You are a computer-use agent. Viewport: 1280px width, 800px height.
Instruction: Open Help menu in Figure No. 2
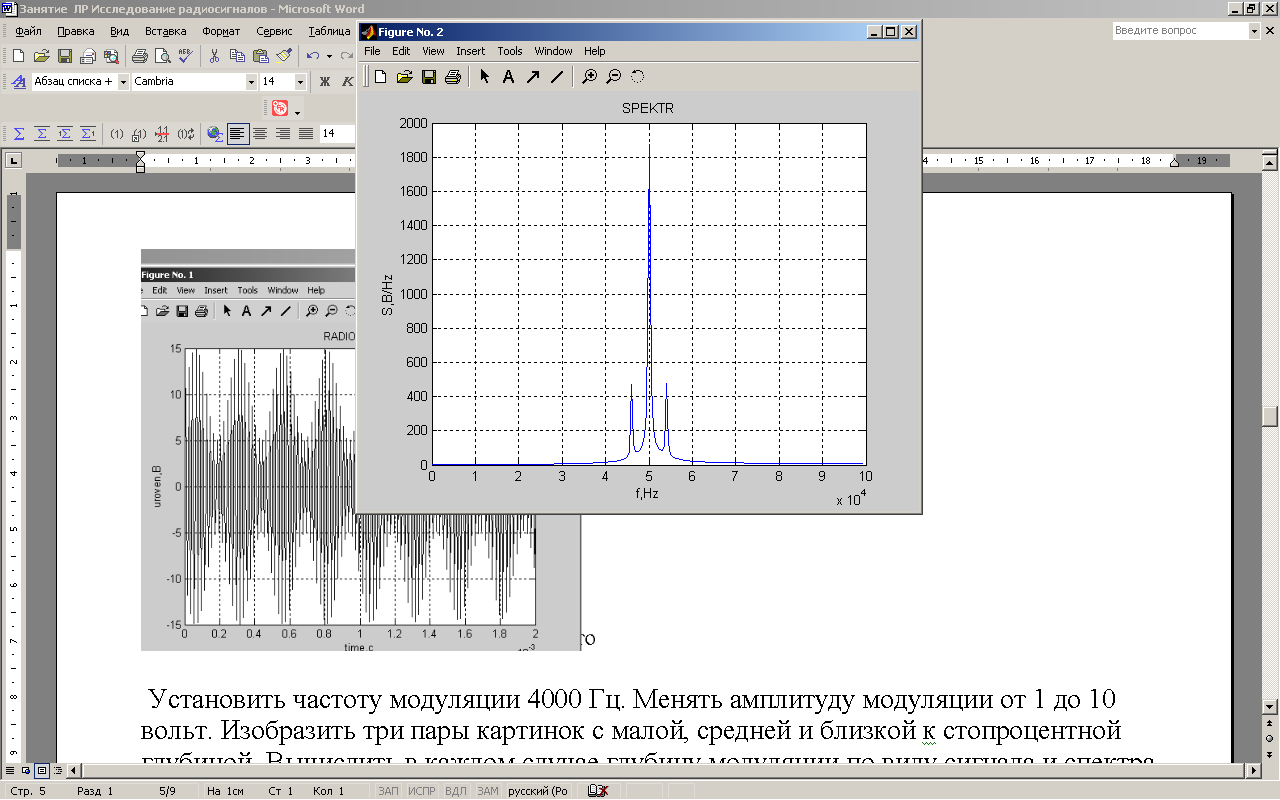click(594, 51)
